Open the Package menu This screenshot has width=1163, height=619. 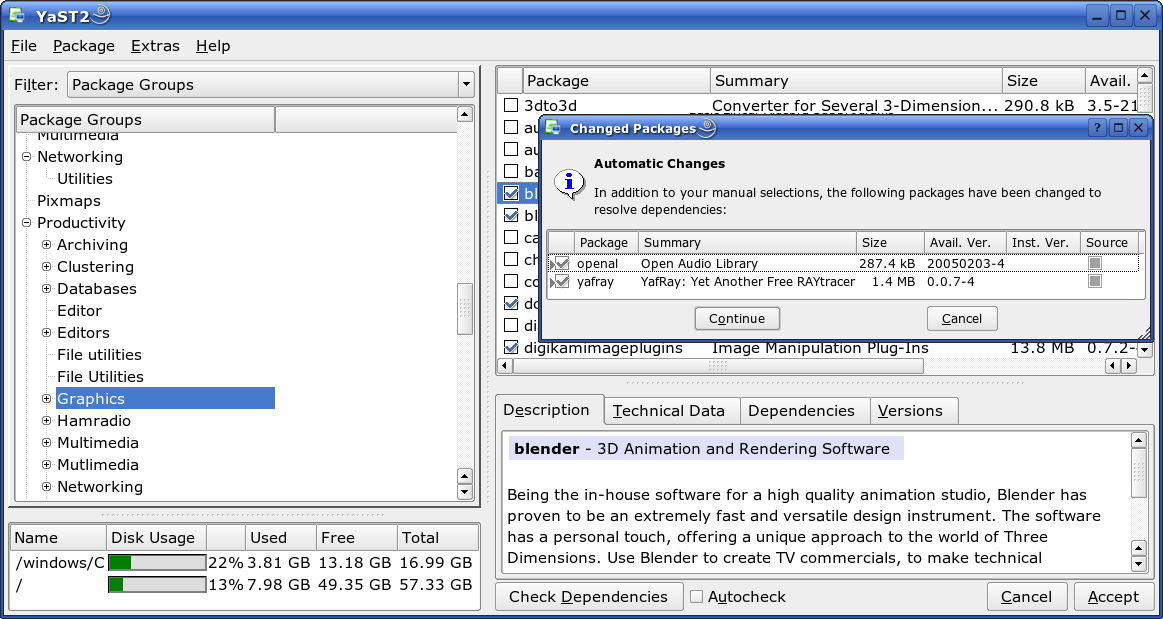pyautogui.click(x=84, y=46)
